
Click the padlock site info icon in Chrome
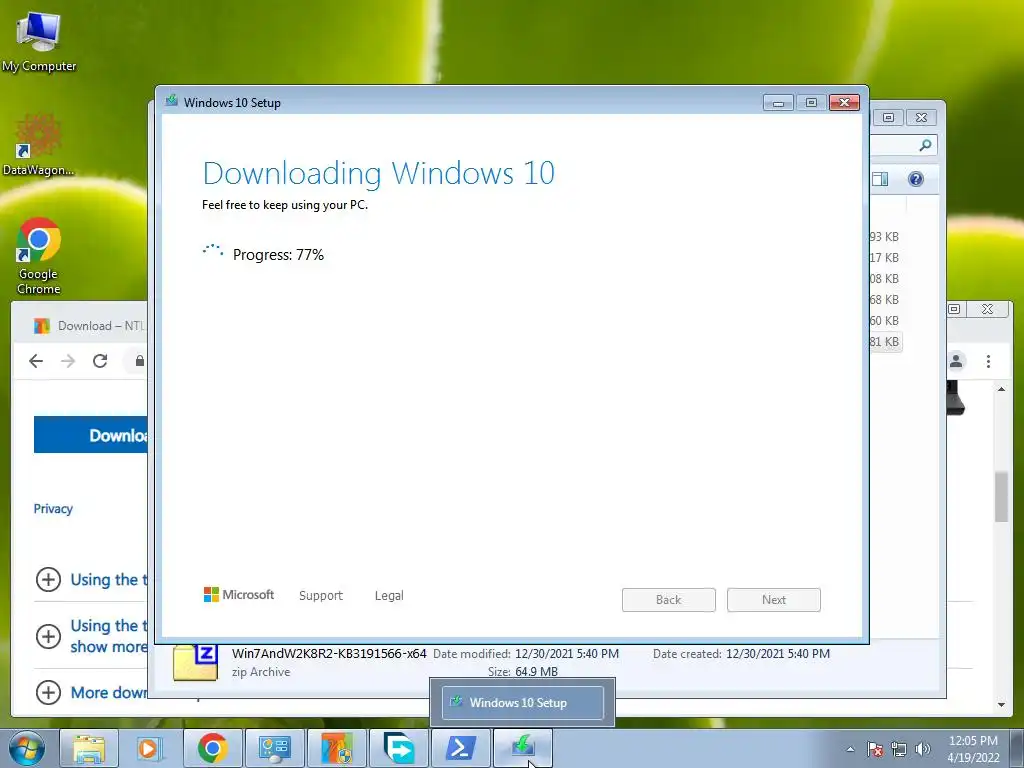click(140, 360)
